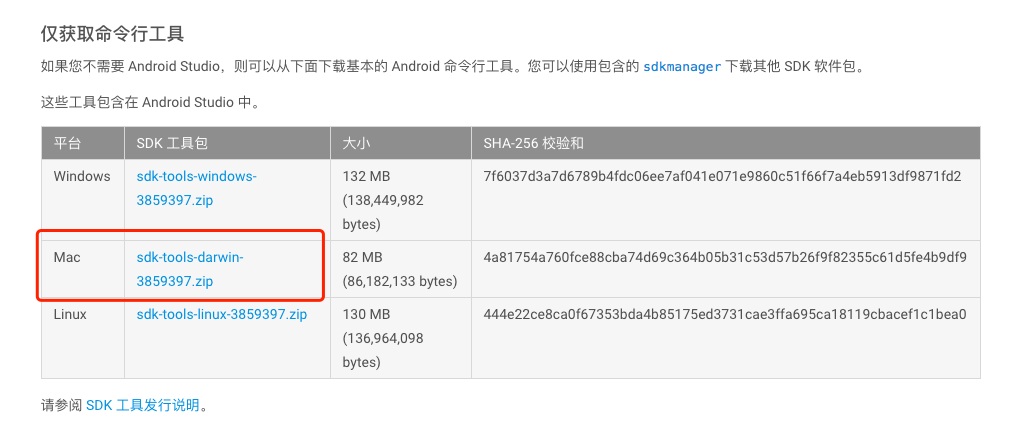Click the 82 MB size cell
The width and height of the screenshot is (1028, 432).
(400, 269)
